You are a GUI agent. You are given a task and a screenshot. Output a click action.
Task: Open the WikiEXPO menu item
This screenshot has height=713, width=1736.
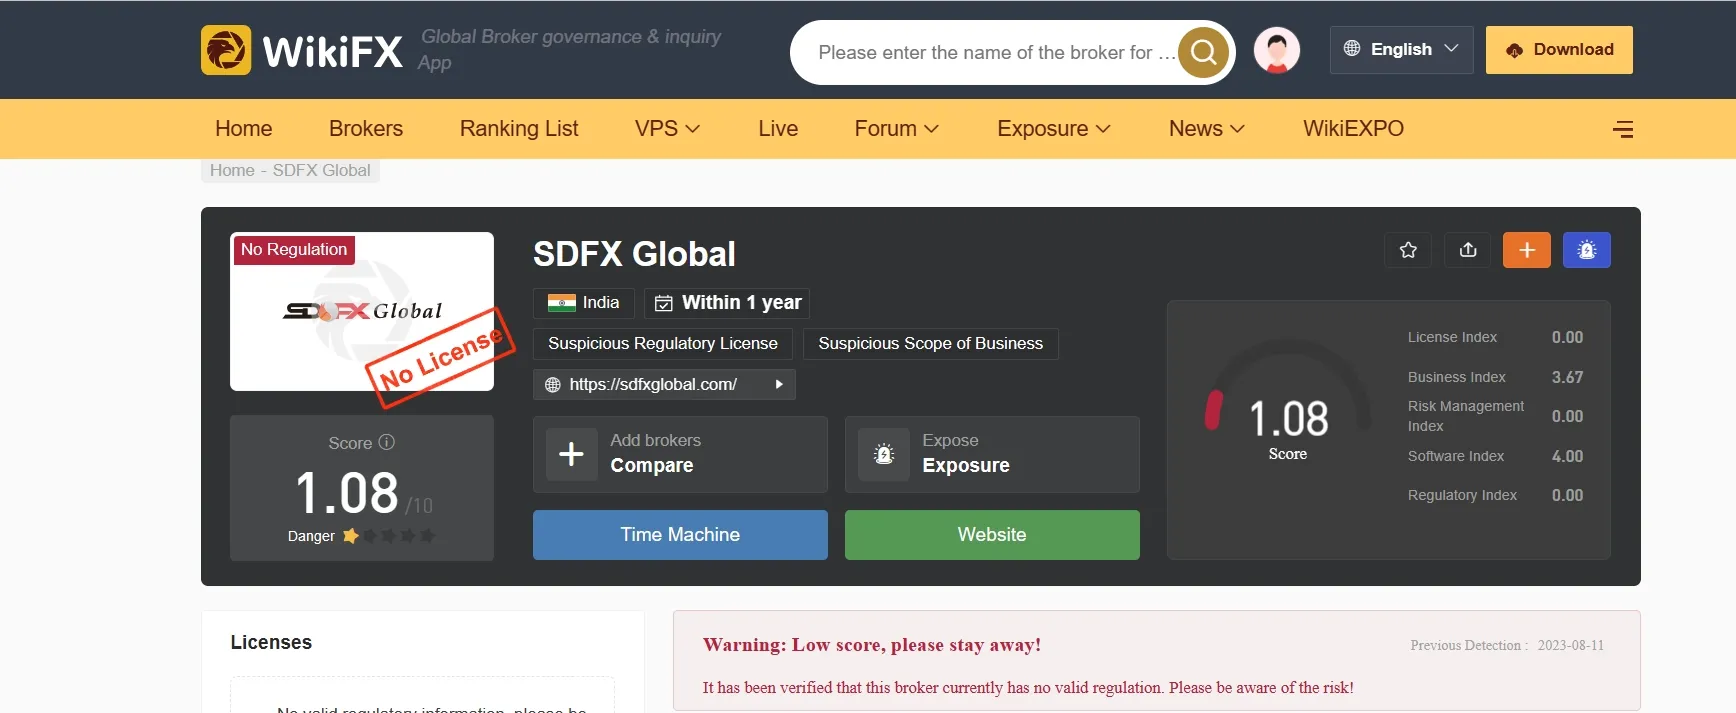1354,129
